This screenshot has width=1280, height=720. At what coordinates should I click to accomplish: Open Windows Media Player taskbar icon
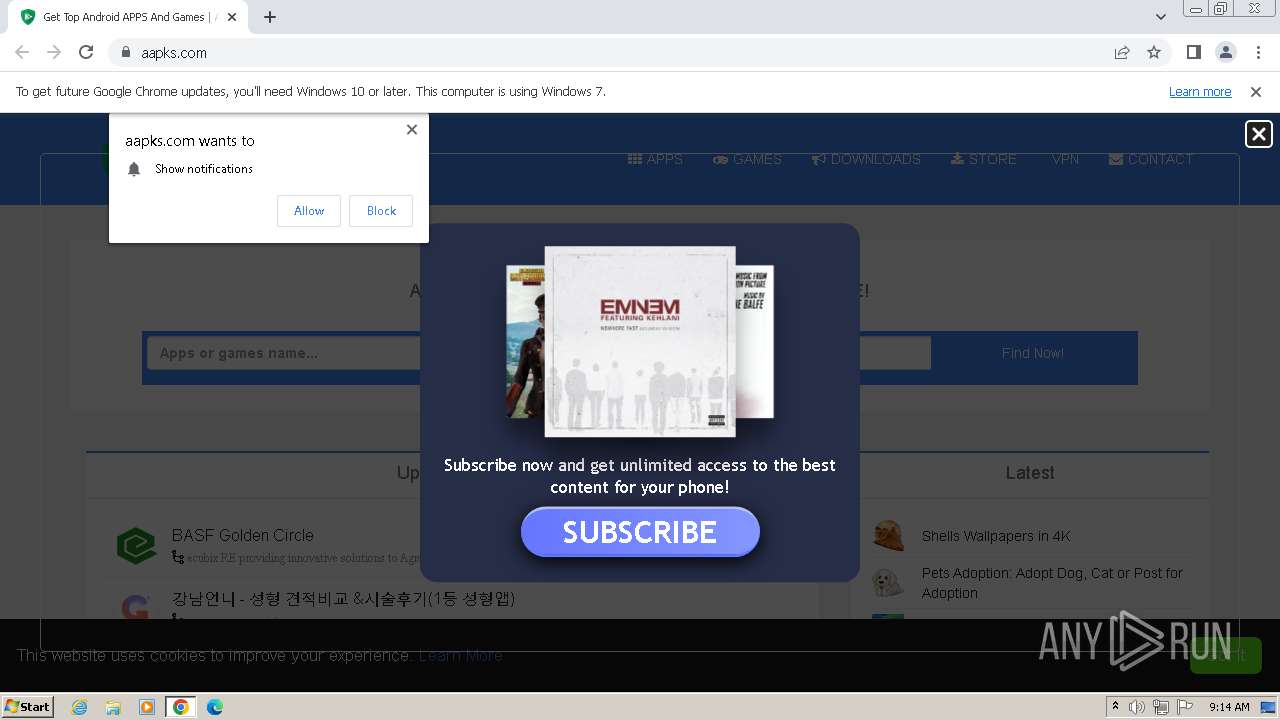point(147,707)
